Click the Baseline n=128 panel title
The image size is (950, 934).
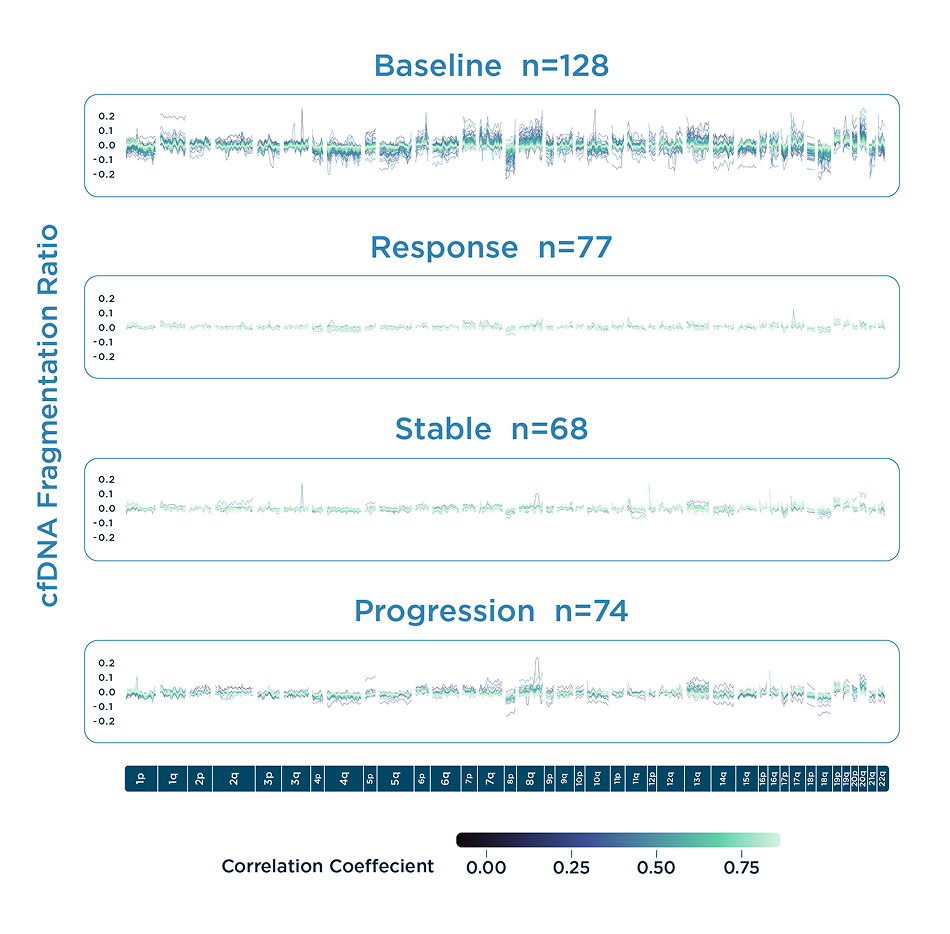click(491, 66)
